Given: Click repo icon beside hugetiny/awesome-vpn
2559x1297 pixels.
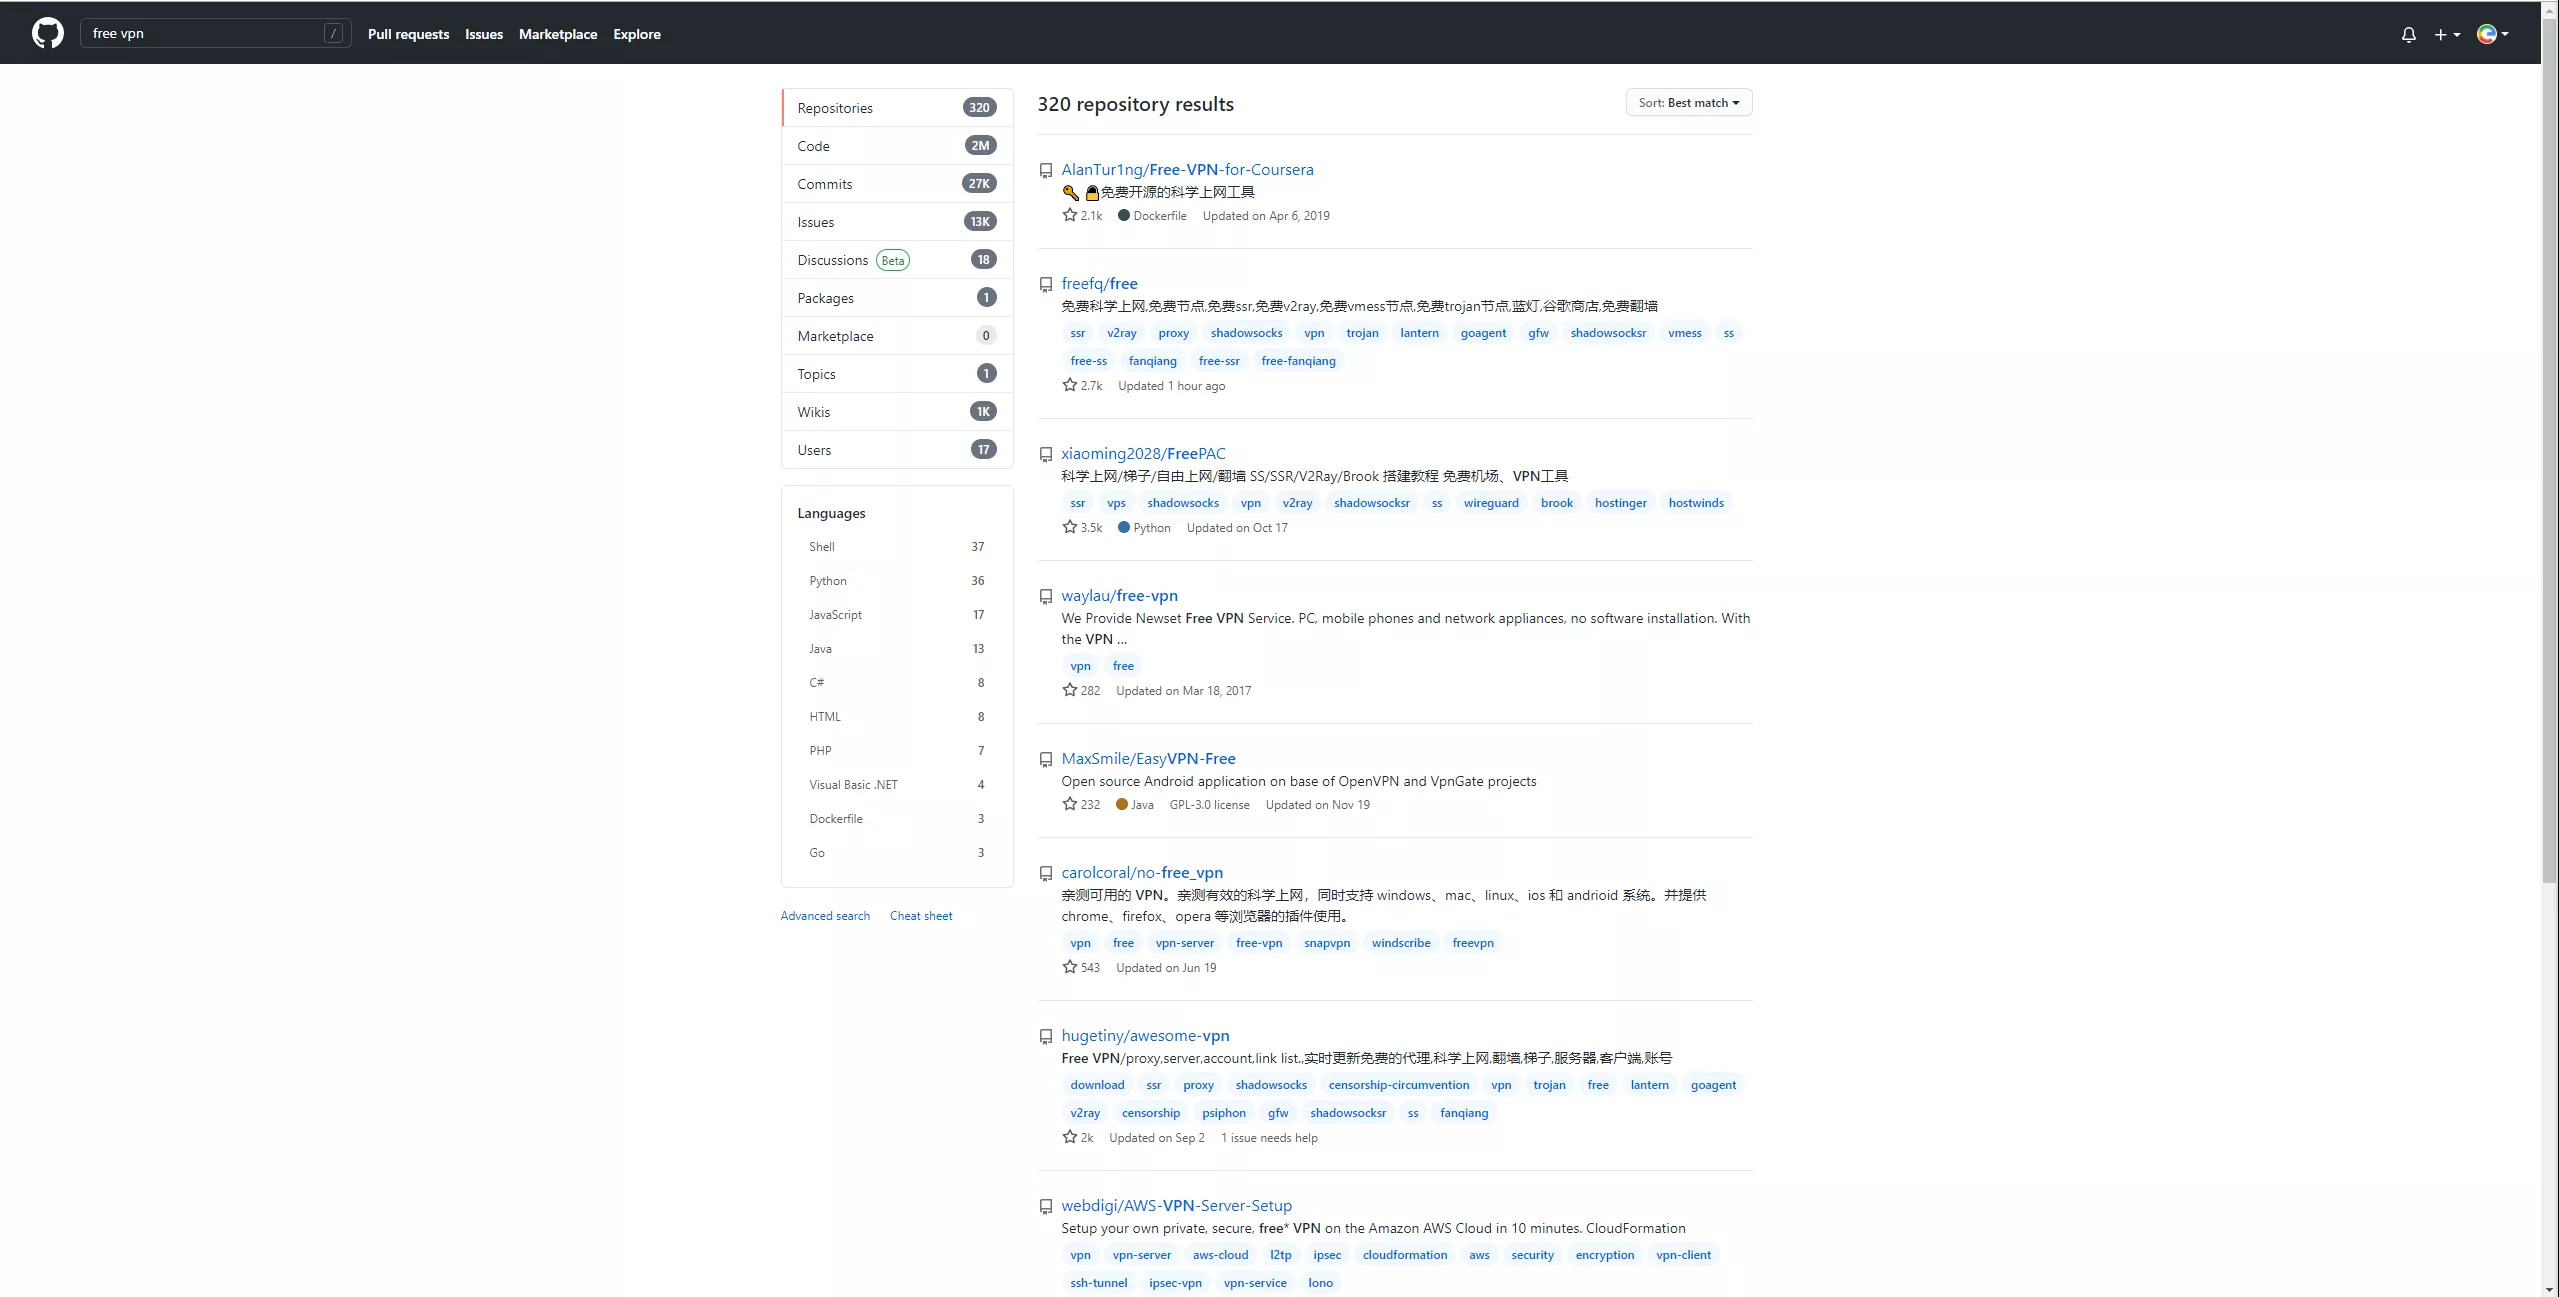Looking at the screenshot, I should click(1045, 1037).
